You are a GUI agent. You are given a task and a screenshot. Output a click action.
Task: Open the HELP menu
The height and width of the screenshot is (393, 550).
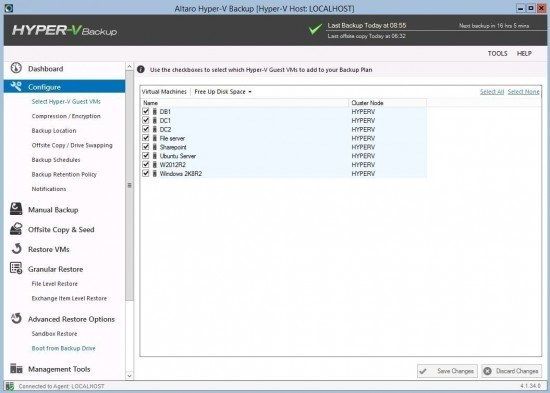tap(524, 53)
